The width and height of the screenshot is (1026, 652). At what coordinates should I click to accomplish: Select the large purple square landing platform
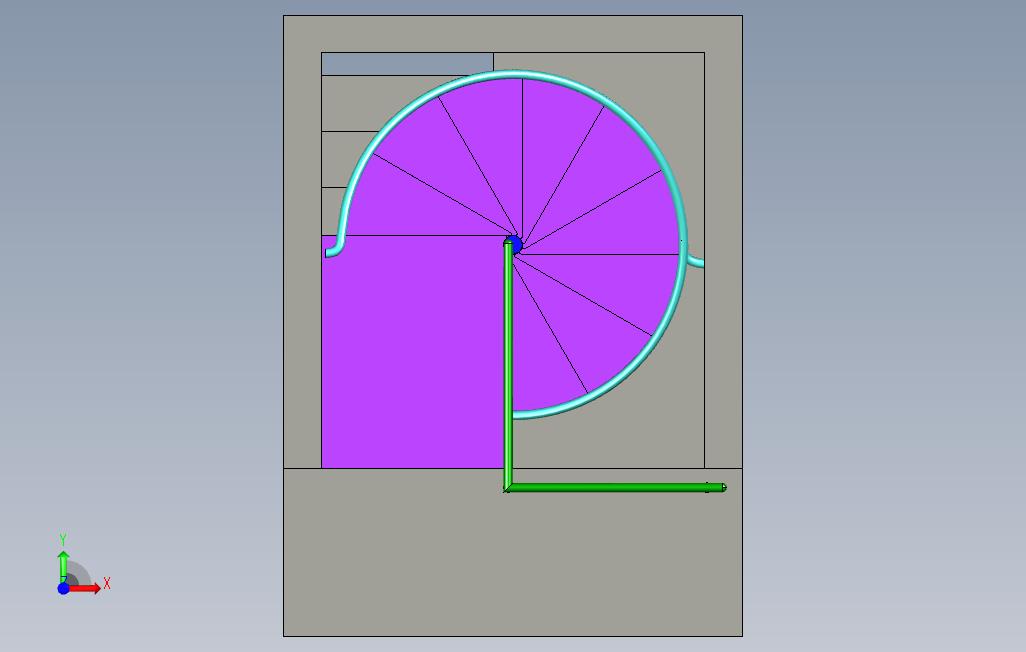(414, 352)
